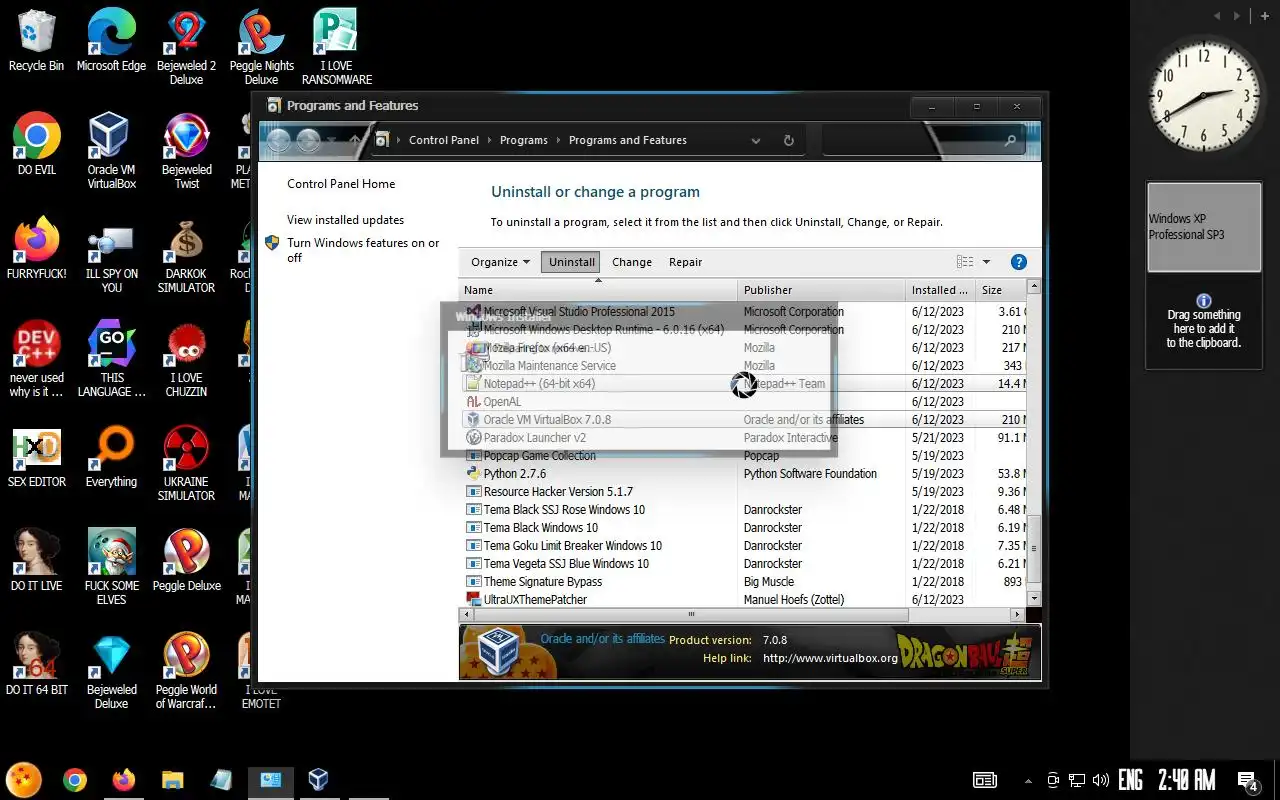This screenshot has width=1280, height=800.
Task: Sort list by Name column header
Action: [x=598, y=290]
